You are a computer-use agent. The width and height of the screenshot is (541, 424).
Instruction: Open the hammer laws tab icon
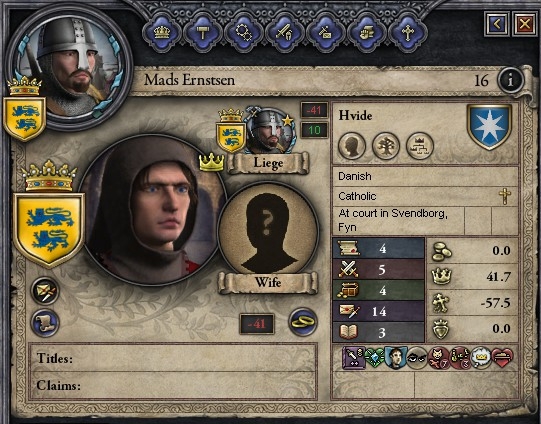pos(203,33)
